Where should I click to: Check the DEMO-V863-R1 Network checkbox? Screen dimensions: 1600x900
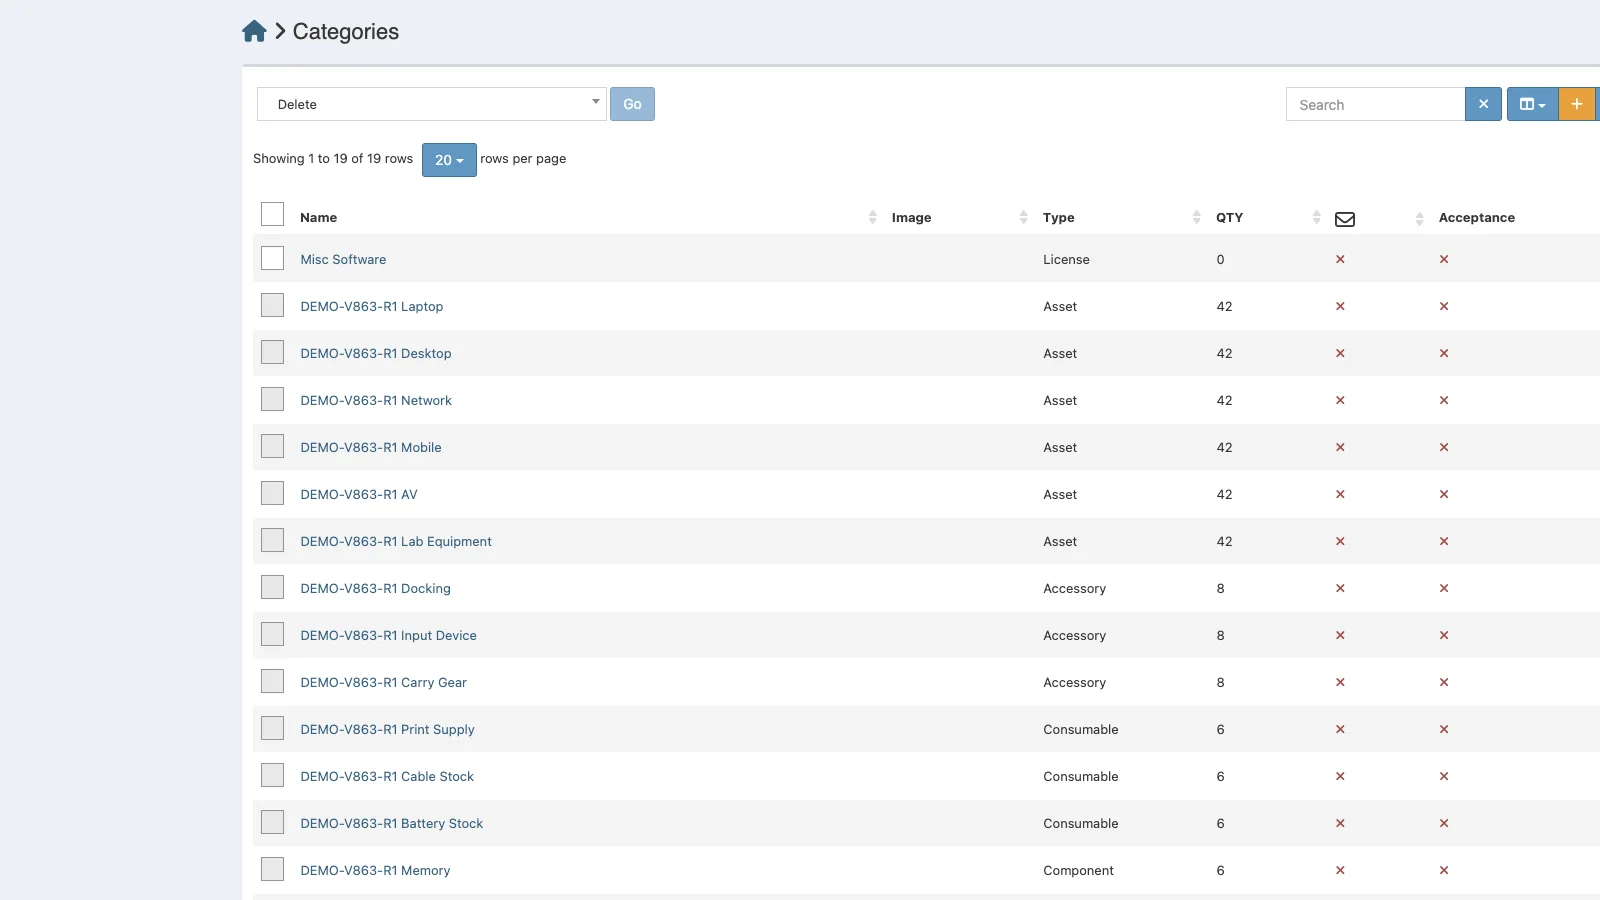coord(272,399)
